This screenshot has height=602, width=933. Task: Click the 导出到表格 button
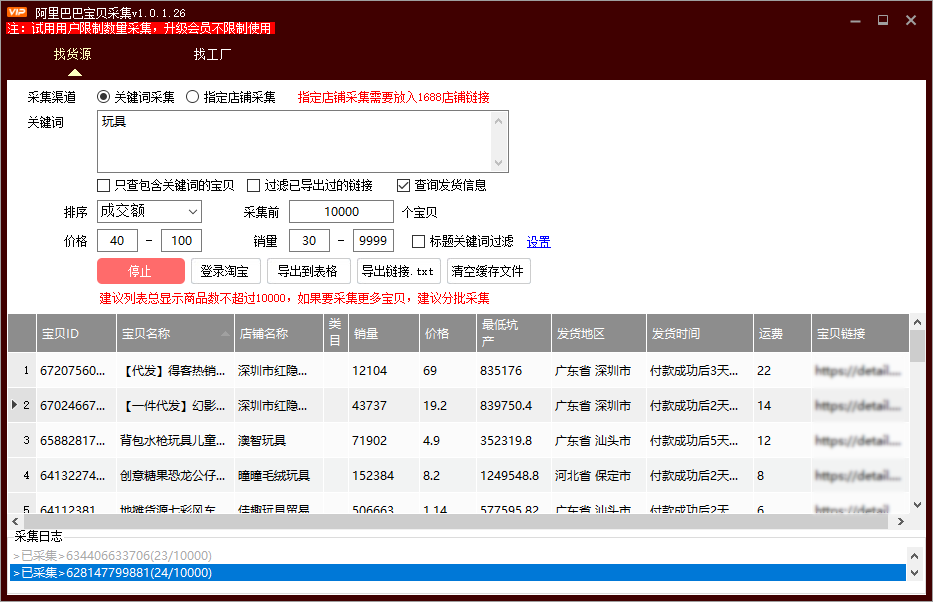point(309,271)
